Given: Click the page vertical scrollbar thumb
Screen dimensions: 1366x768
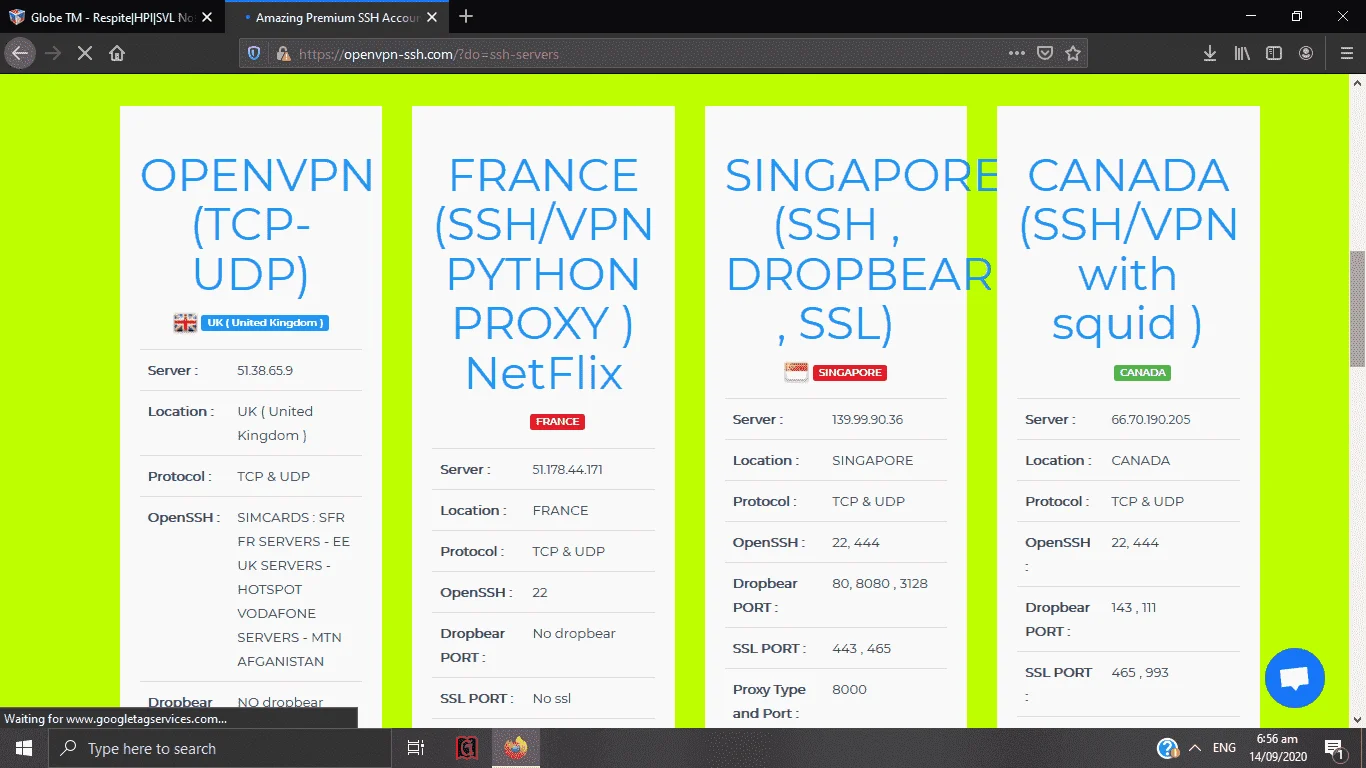Looking at the screenshot, I should (1357, 308).
